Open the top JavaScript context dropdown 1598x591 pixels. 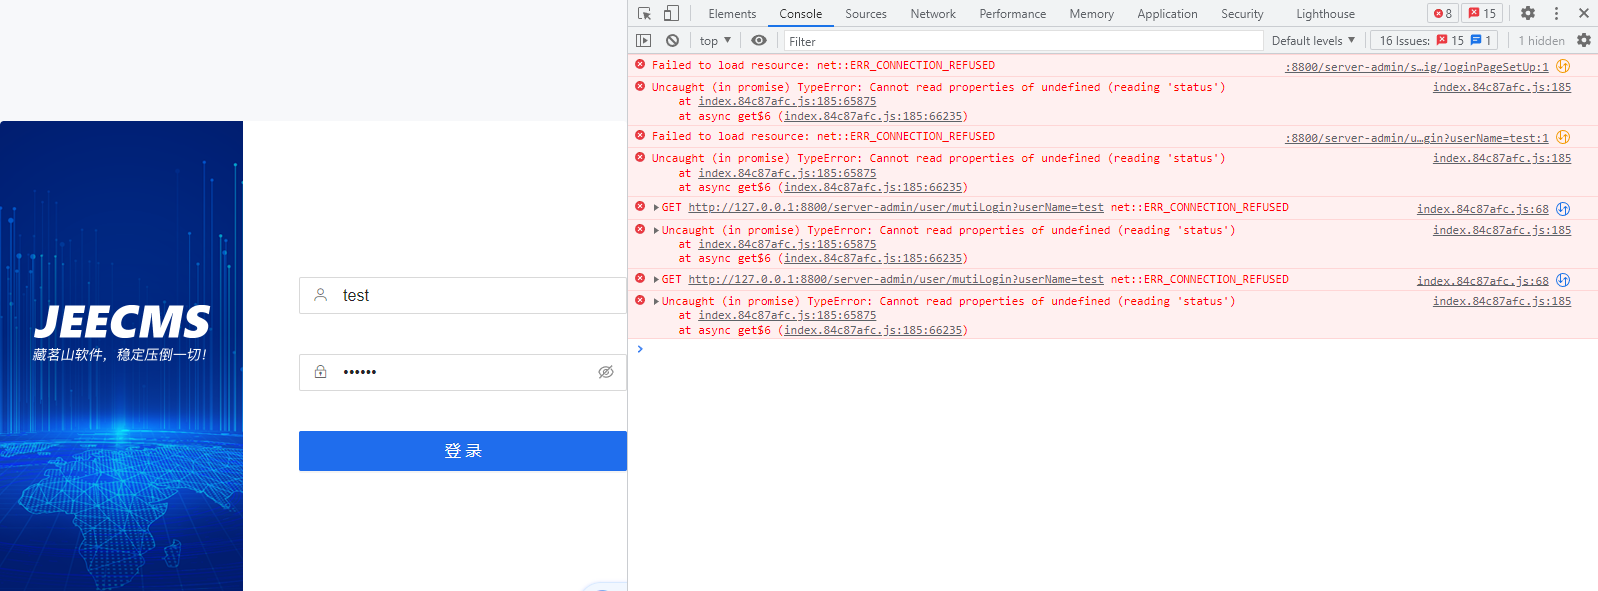[715, 41]
